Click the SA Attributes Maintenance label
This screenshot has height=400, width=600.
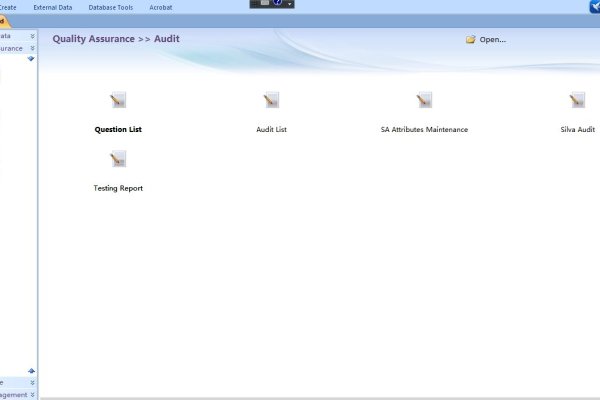coord(424,129)
